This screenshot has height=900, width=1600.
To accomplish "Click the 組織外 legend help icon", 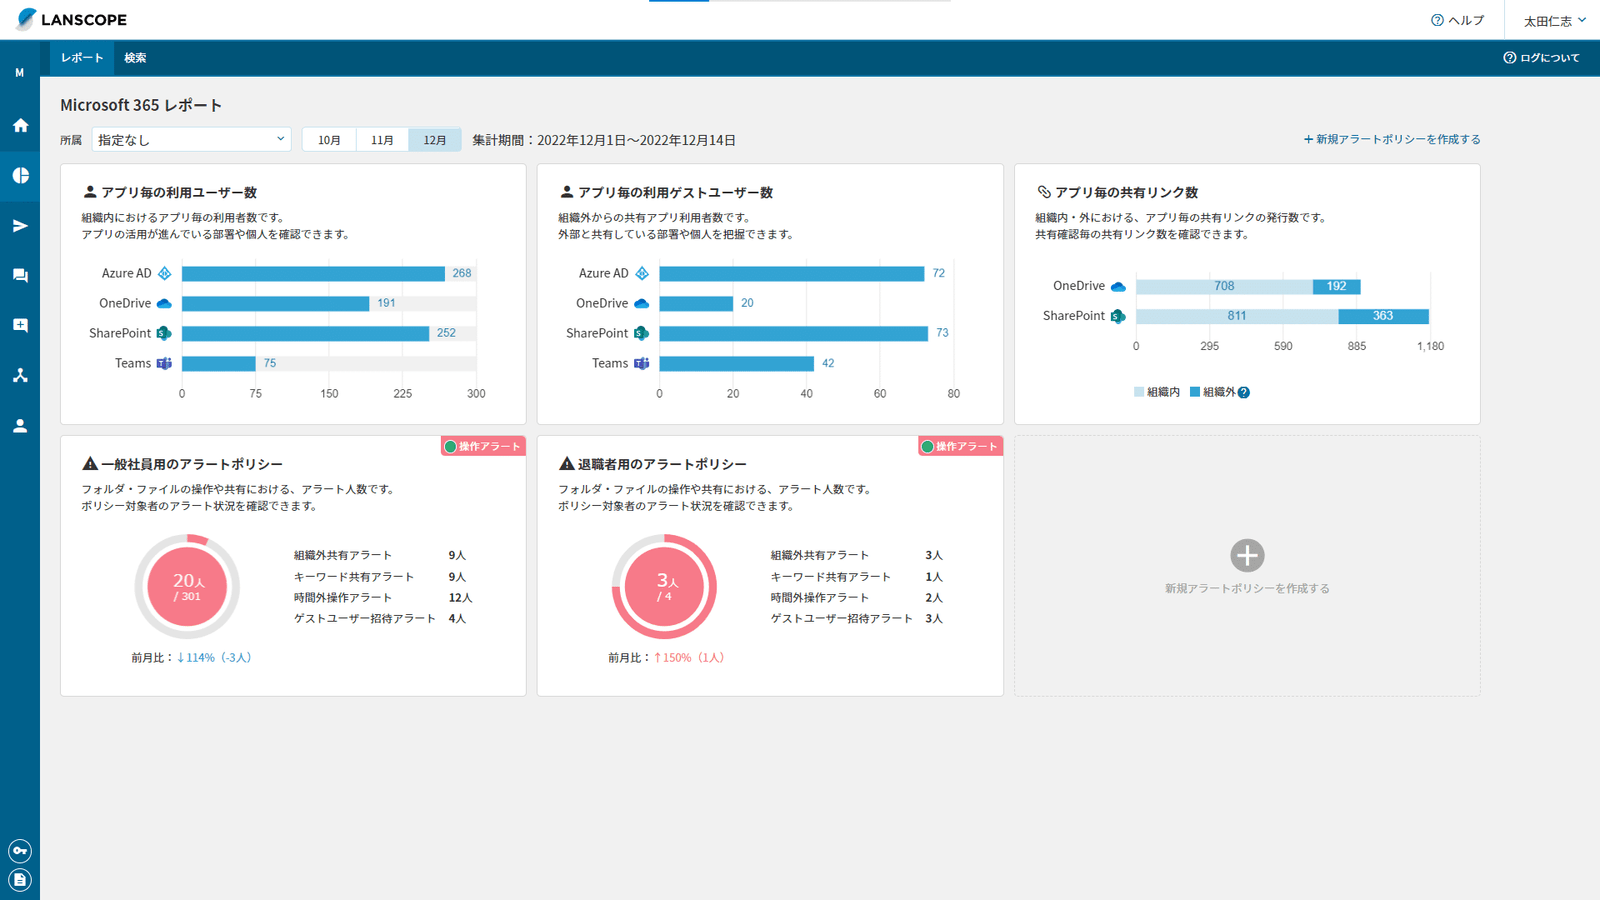I will point(1244,392).
